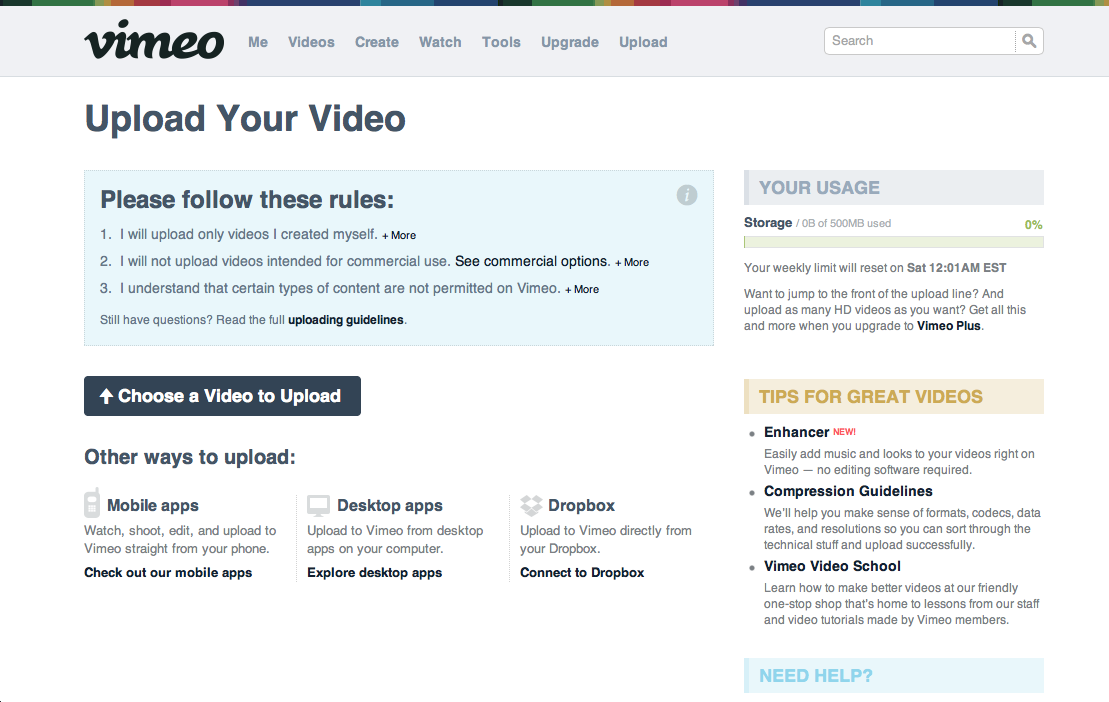Click the Mobile apps heading
Image resolution: width=1109 pixels, height=702 pixels.
[x=153, y=506]
